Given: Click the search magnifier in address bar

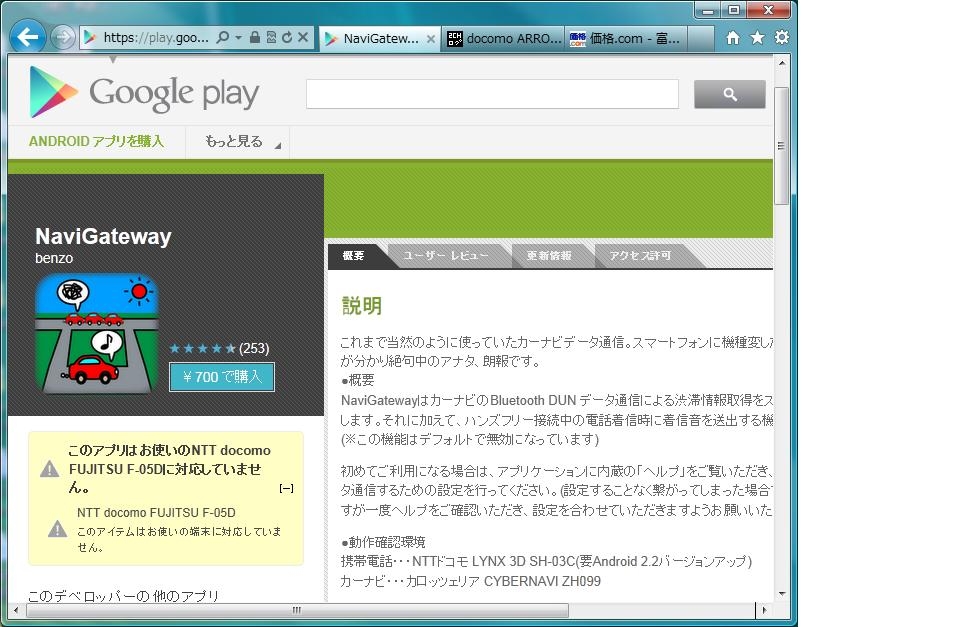Looking at the screenshot, I should click(223, 37).
